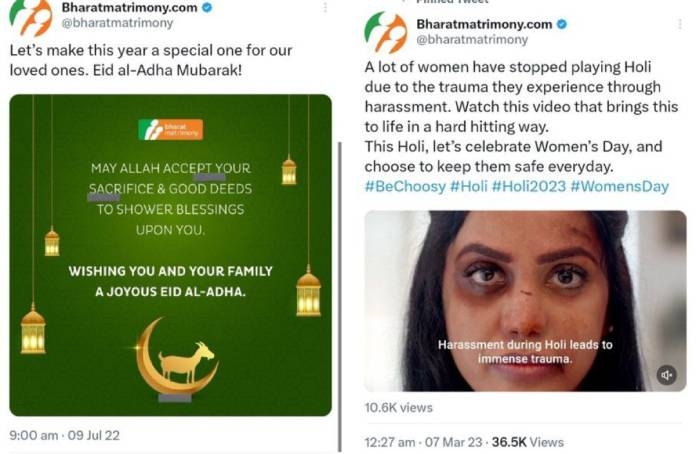696x454 pixels.
Task: Open the 9:00 am 09 Jul 22 timestamp
Action: (x=62, y=435)
